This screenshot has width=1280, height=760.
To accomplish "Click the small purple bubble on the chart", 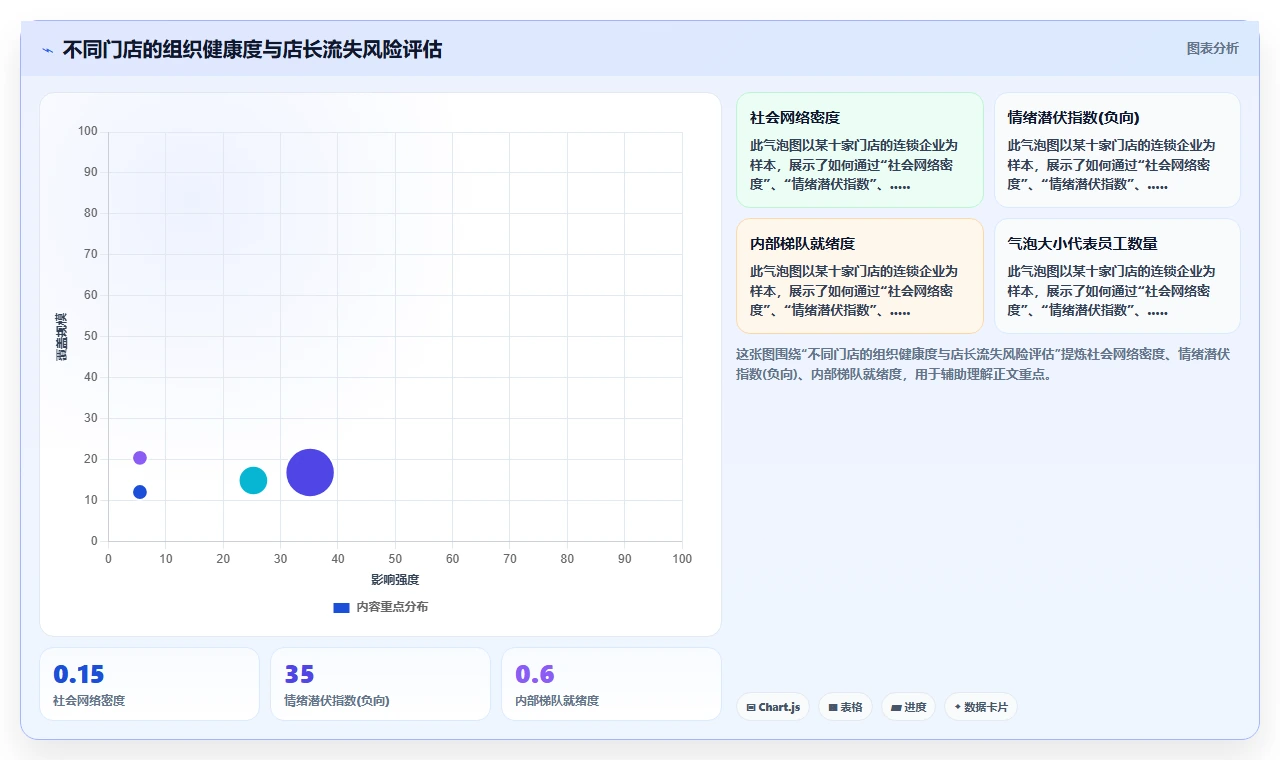I will coord(140,458).
